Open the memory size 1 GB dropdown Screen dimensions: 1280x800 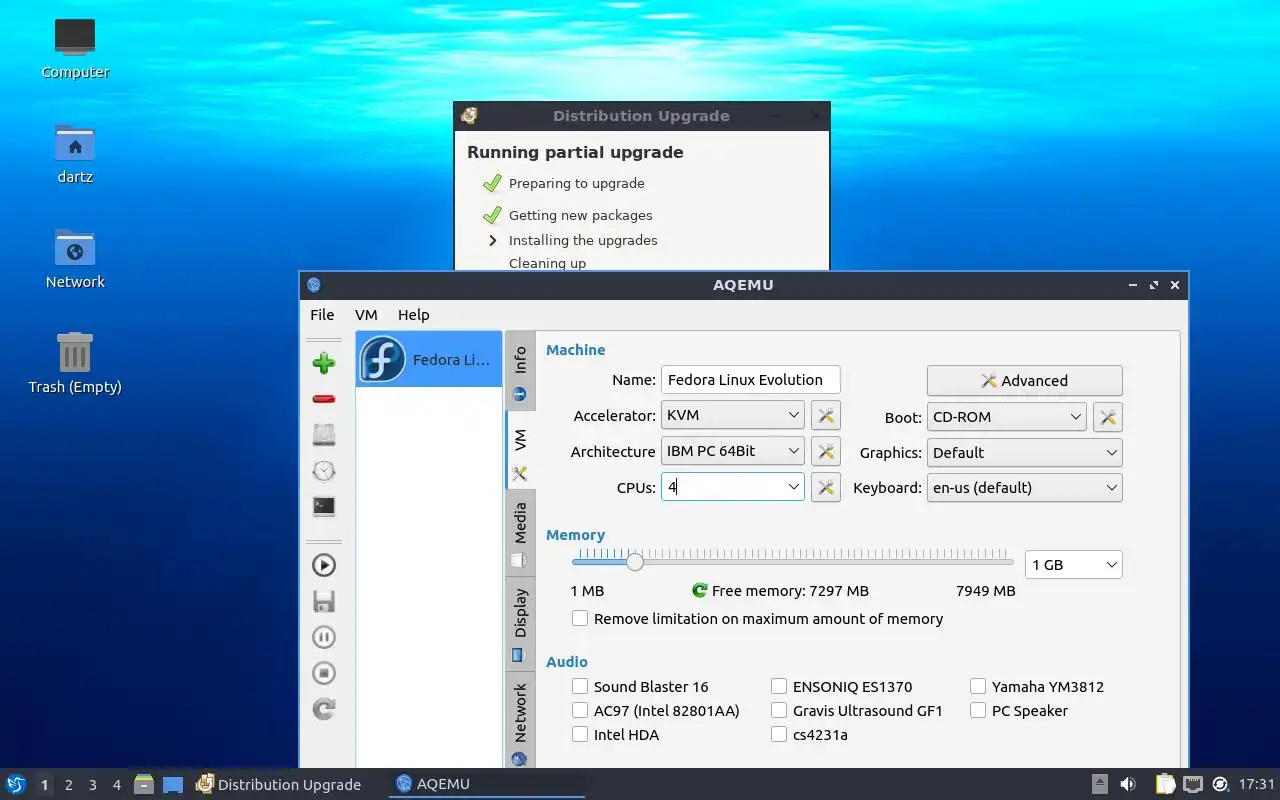1074,565
